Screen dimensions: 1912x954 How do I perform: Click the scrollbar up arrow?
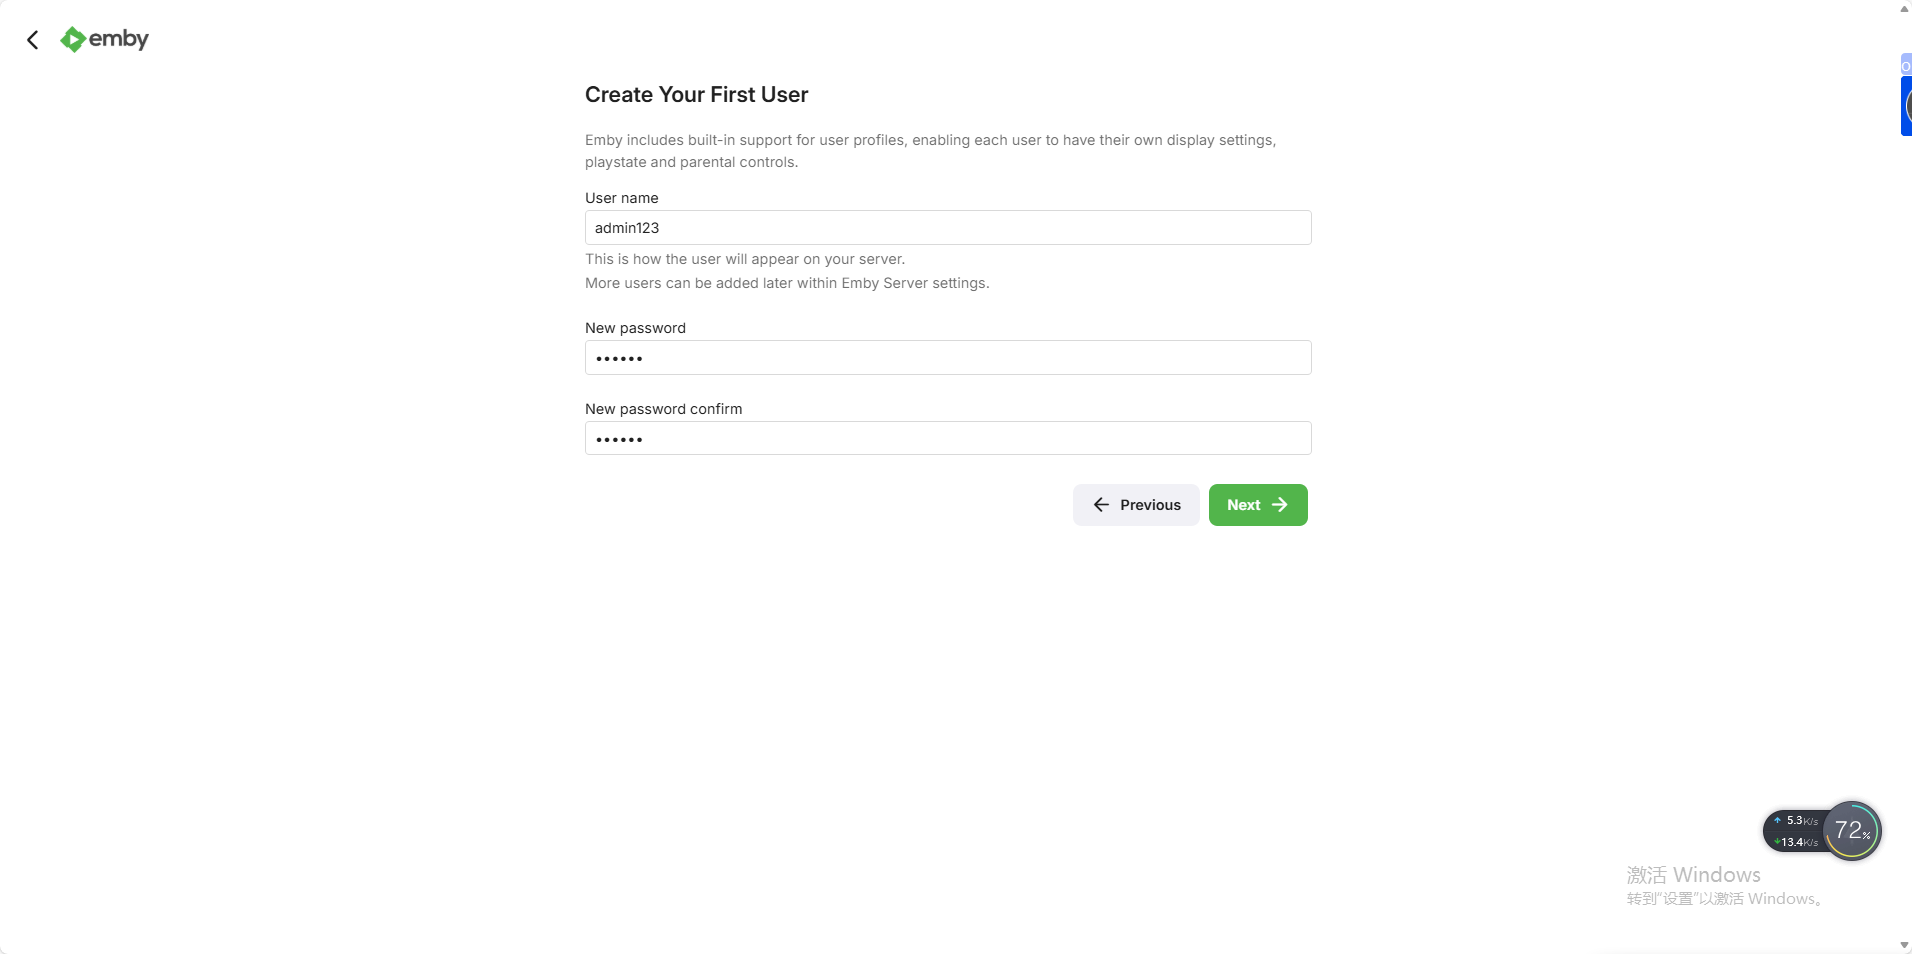(1904, 8)
